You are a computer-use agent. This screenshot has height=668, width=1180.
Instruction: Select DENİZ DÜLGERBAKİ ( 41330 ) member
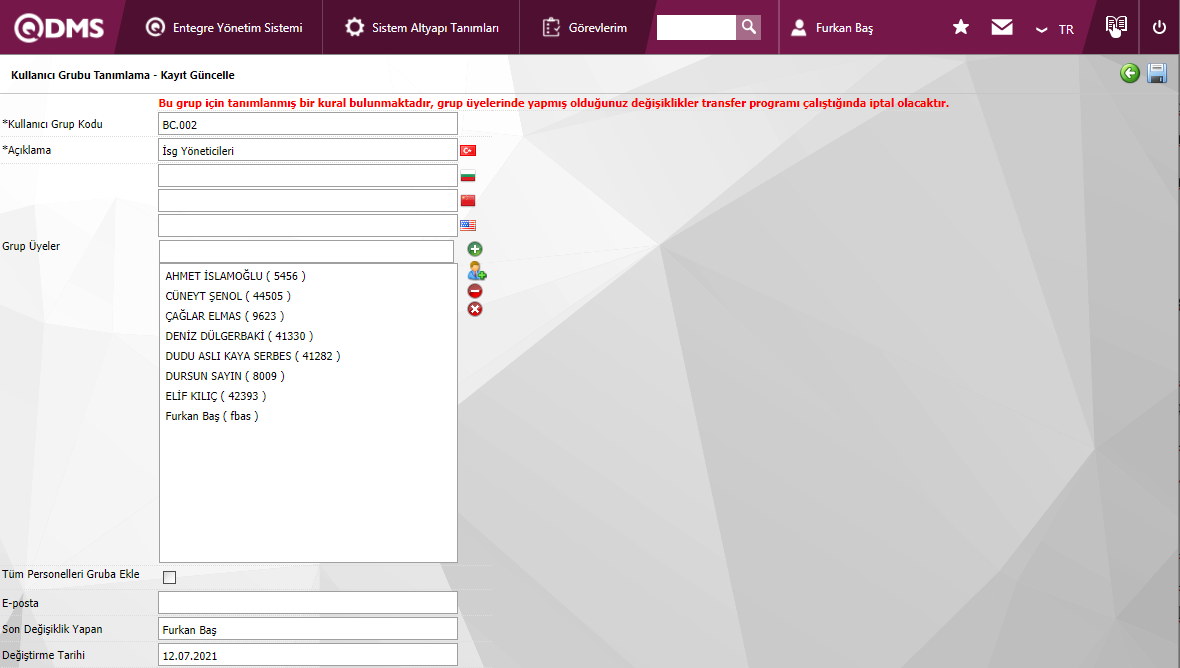pos(239,336)
